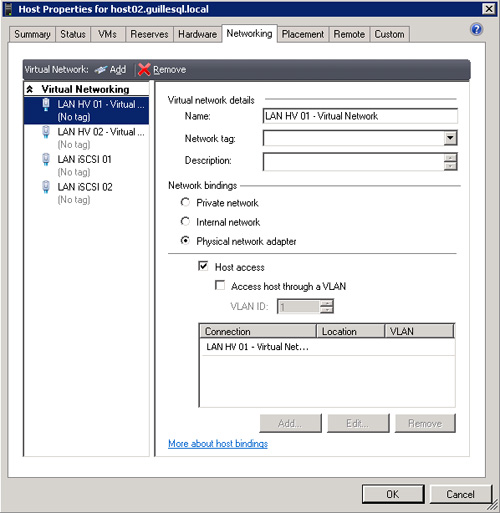Select the LAN iSCSI 02 network icon
The height and width of the screenshot is (513, 500).
click(x=46, y=187)
